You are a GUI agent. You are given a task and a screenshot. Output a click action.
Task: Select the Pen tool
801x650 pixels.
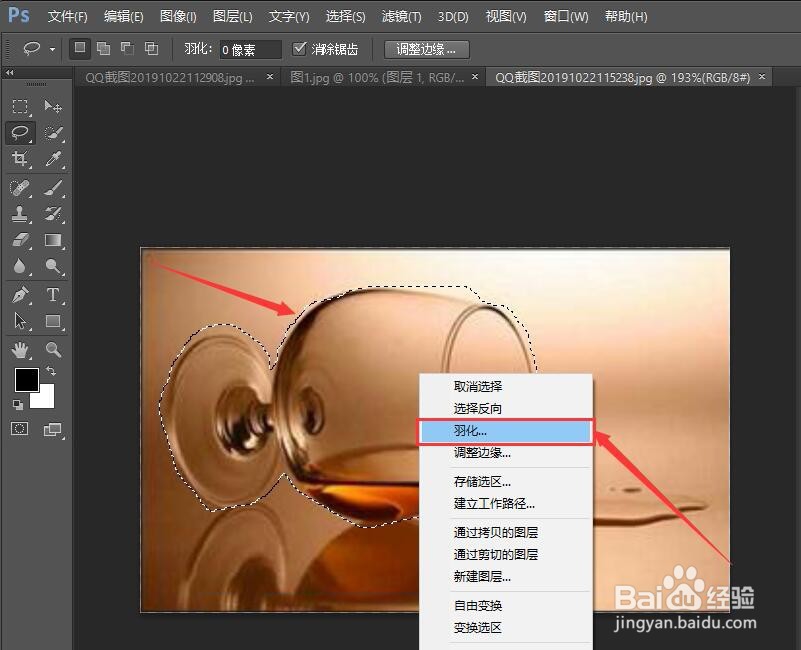(20, 294)
